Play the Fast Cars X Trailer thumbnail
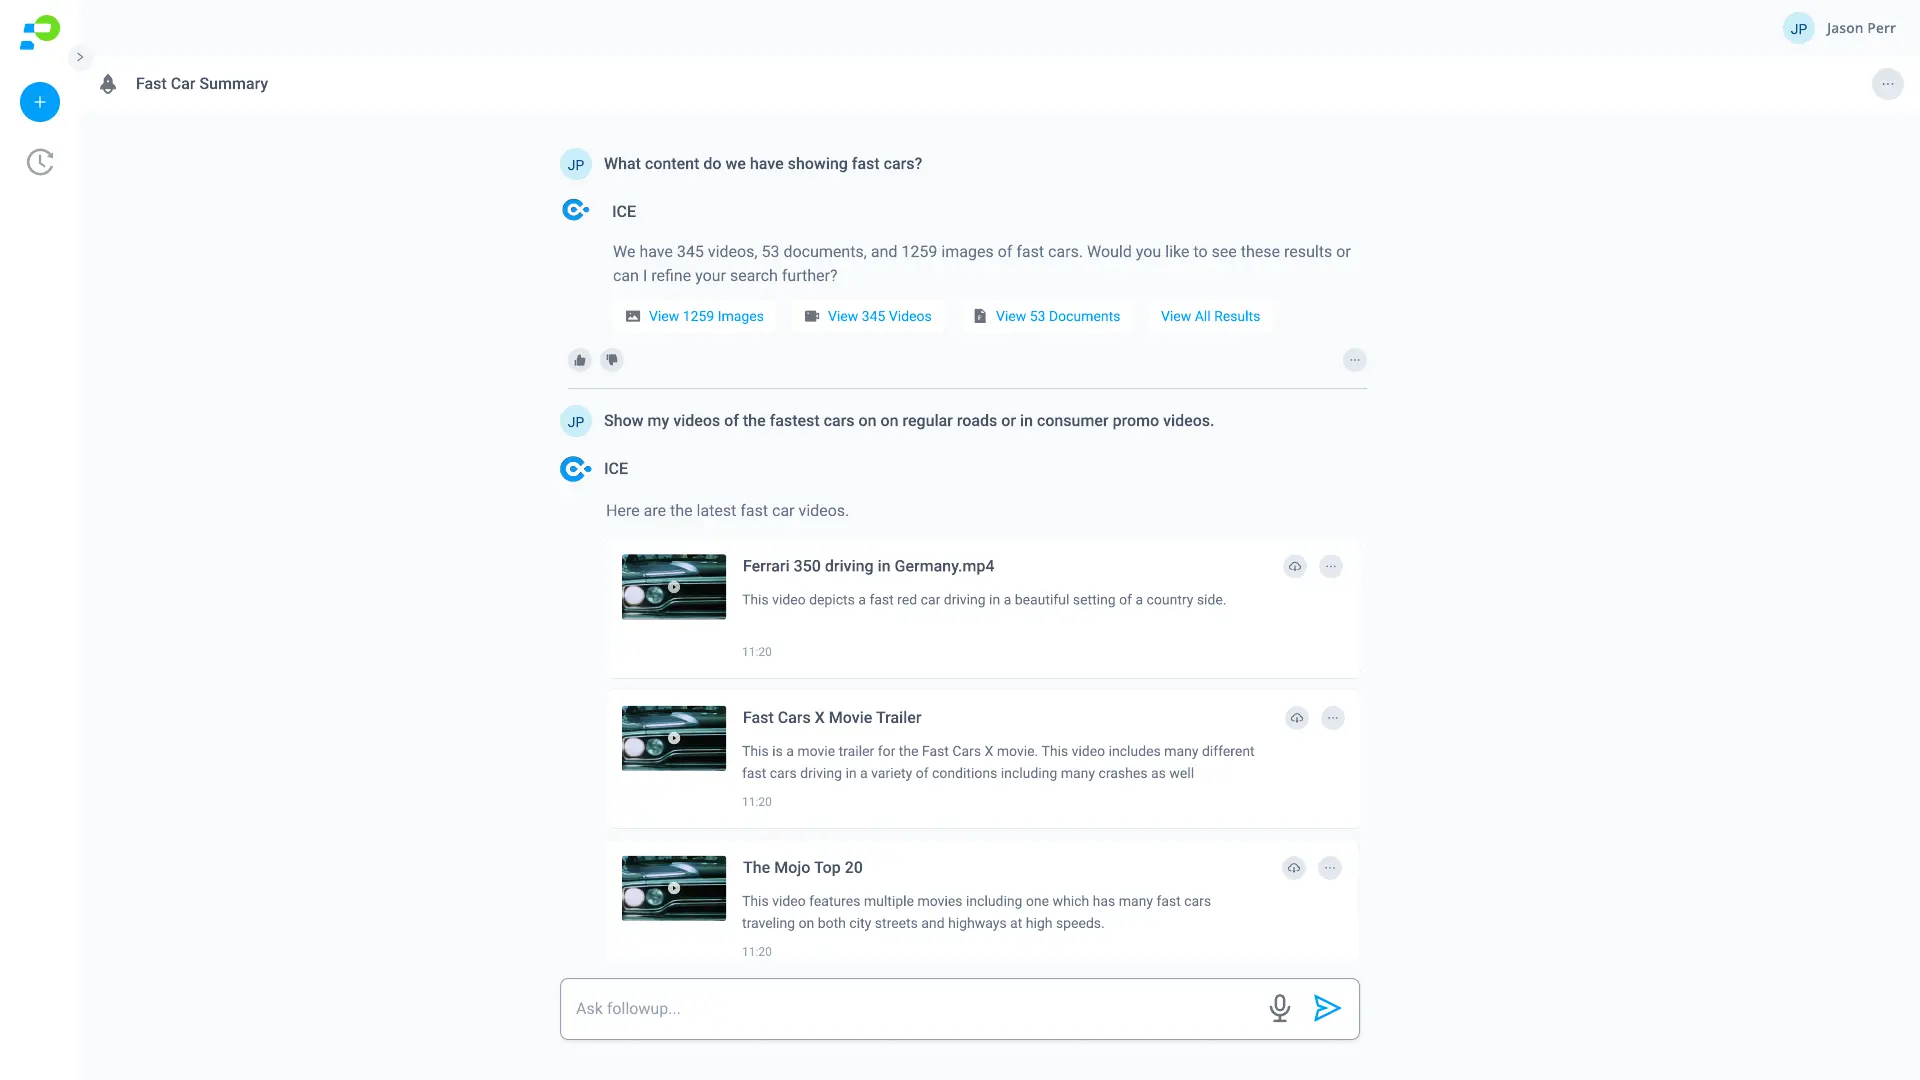 point(674,738)
